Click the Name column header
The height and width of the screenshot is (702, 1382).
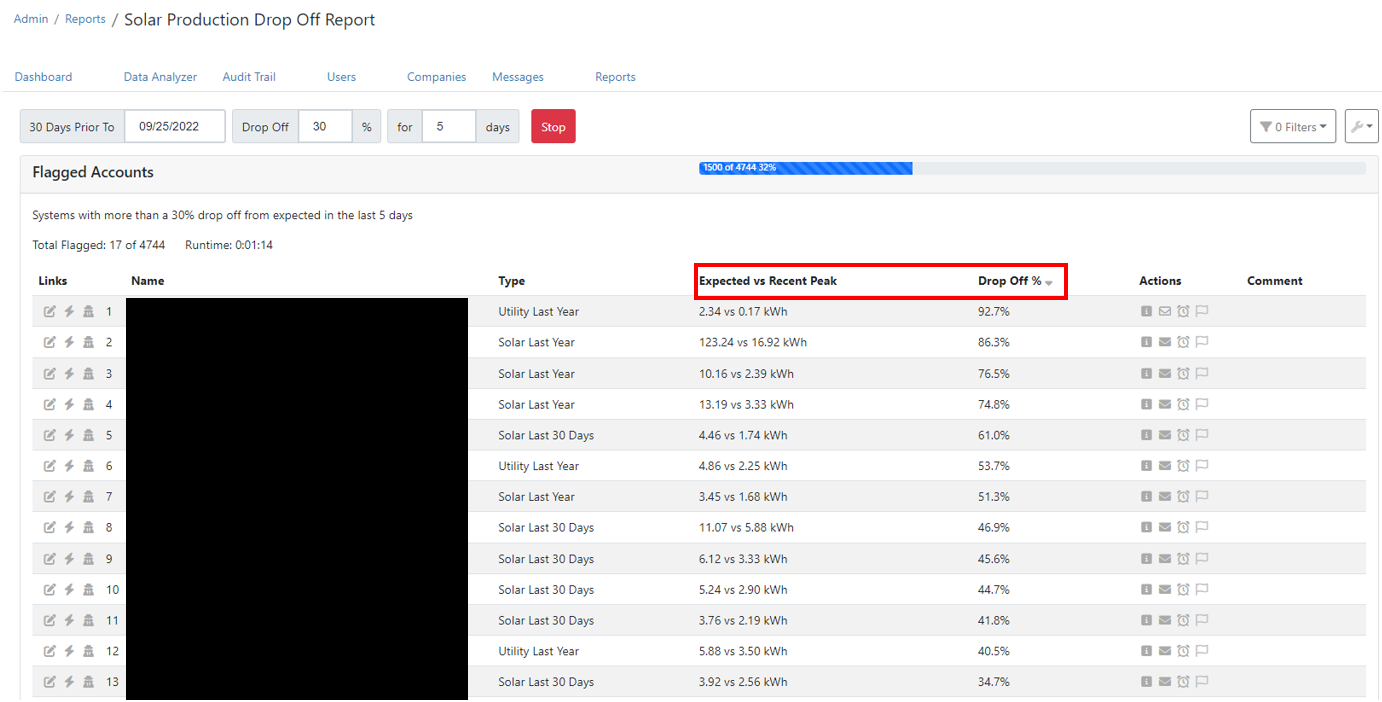[x=147, y=281]
